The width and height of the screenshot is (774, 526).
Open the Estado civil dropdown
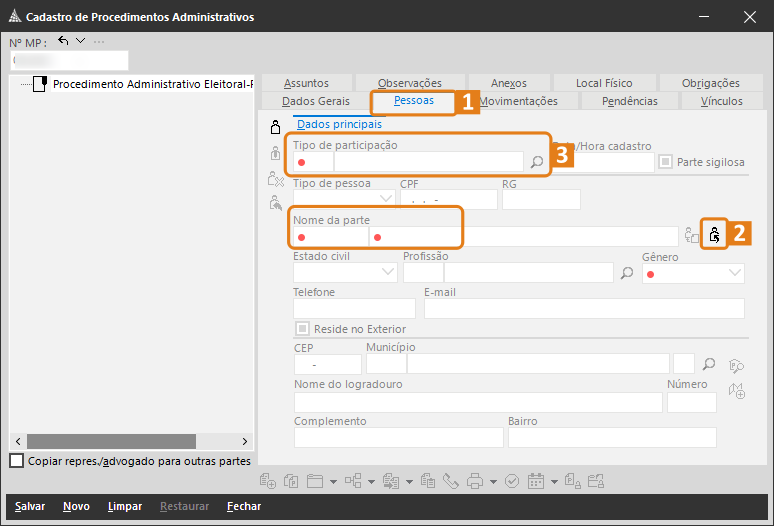point(388,272)
